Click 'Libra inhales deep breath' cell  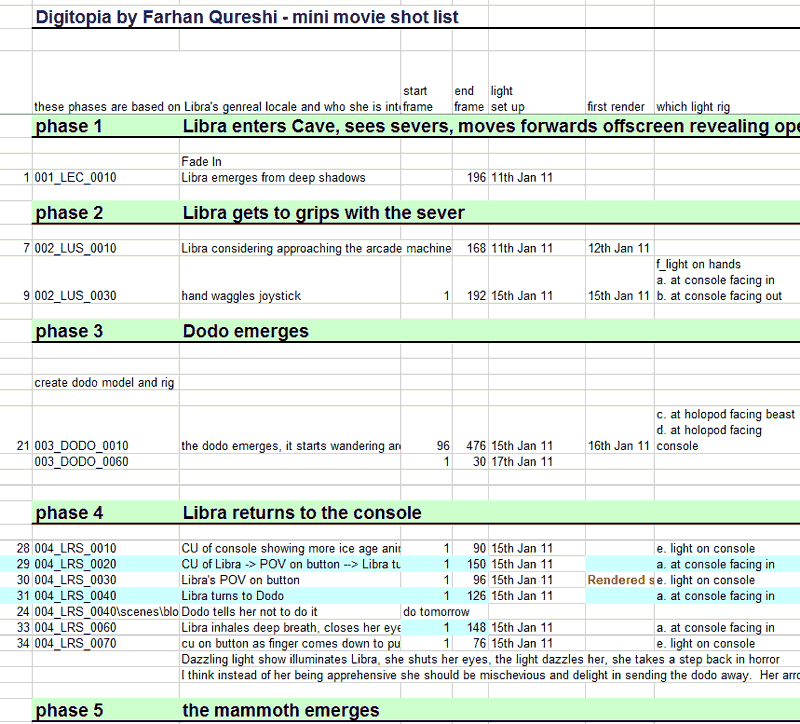290,628
